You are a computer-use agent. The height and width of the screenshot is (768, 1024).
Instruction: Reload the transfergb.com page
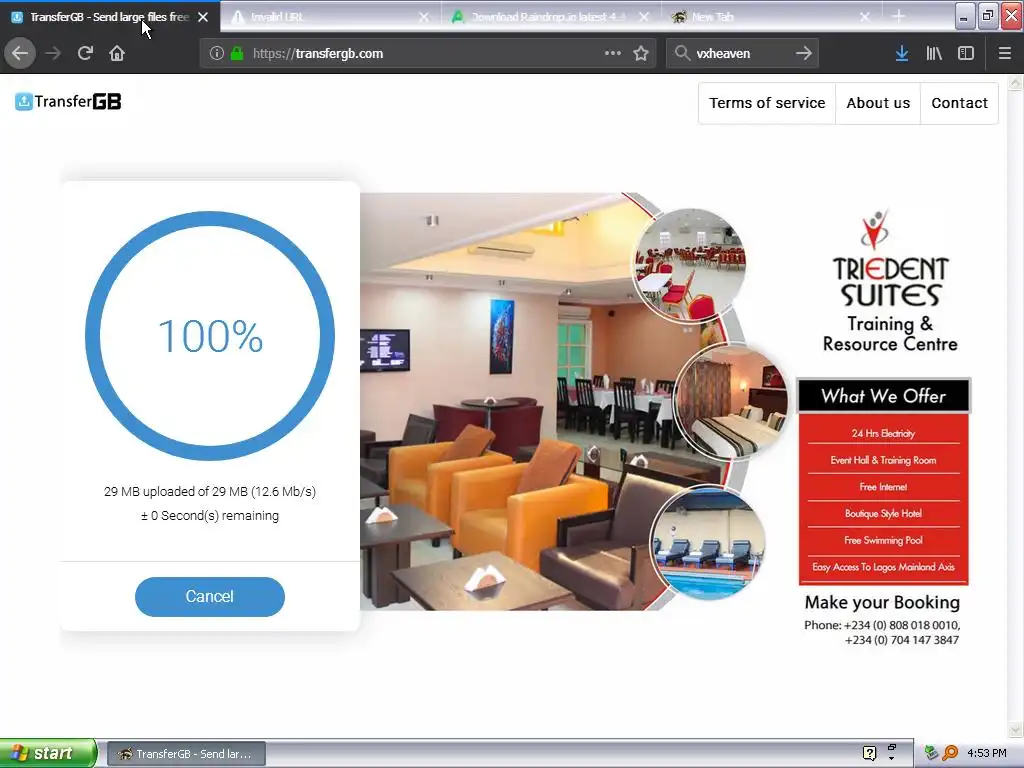(x=85, y=54)
